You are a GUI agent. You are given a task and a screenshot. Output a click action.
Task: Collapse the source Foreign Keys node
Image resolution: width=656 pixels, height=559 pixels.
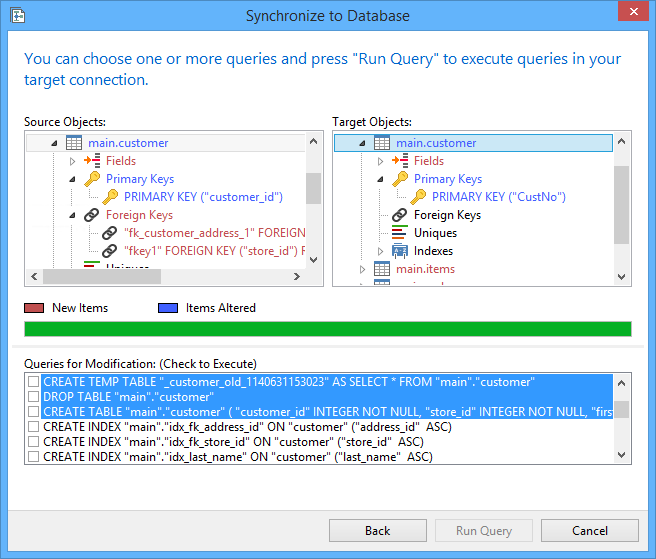pos(72,215)
